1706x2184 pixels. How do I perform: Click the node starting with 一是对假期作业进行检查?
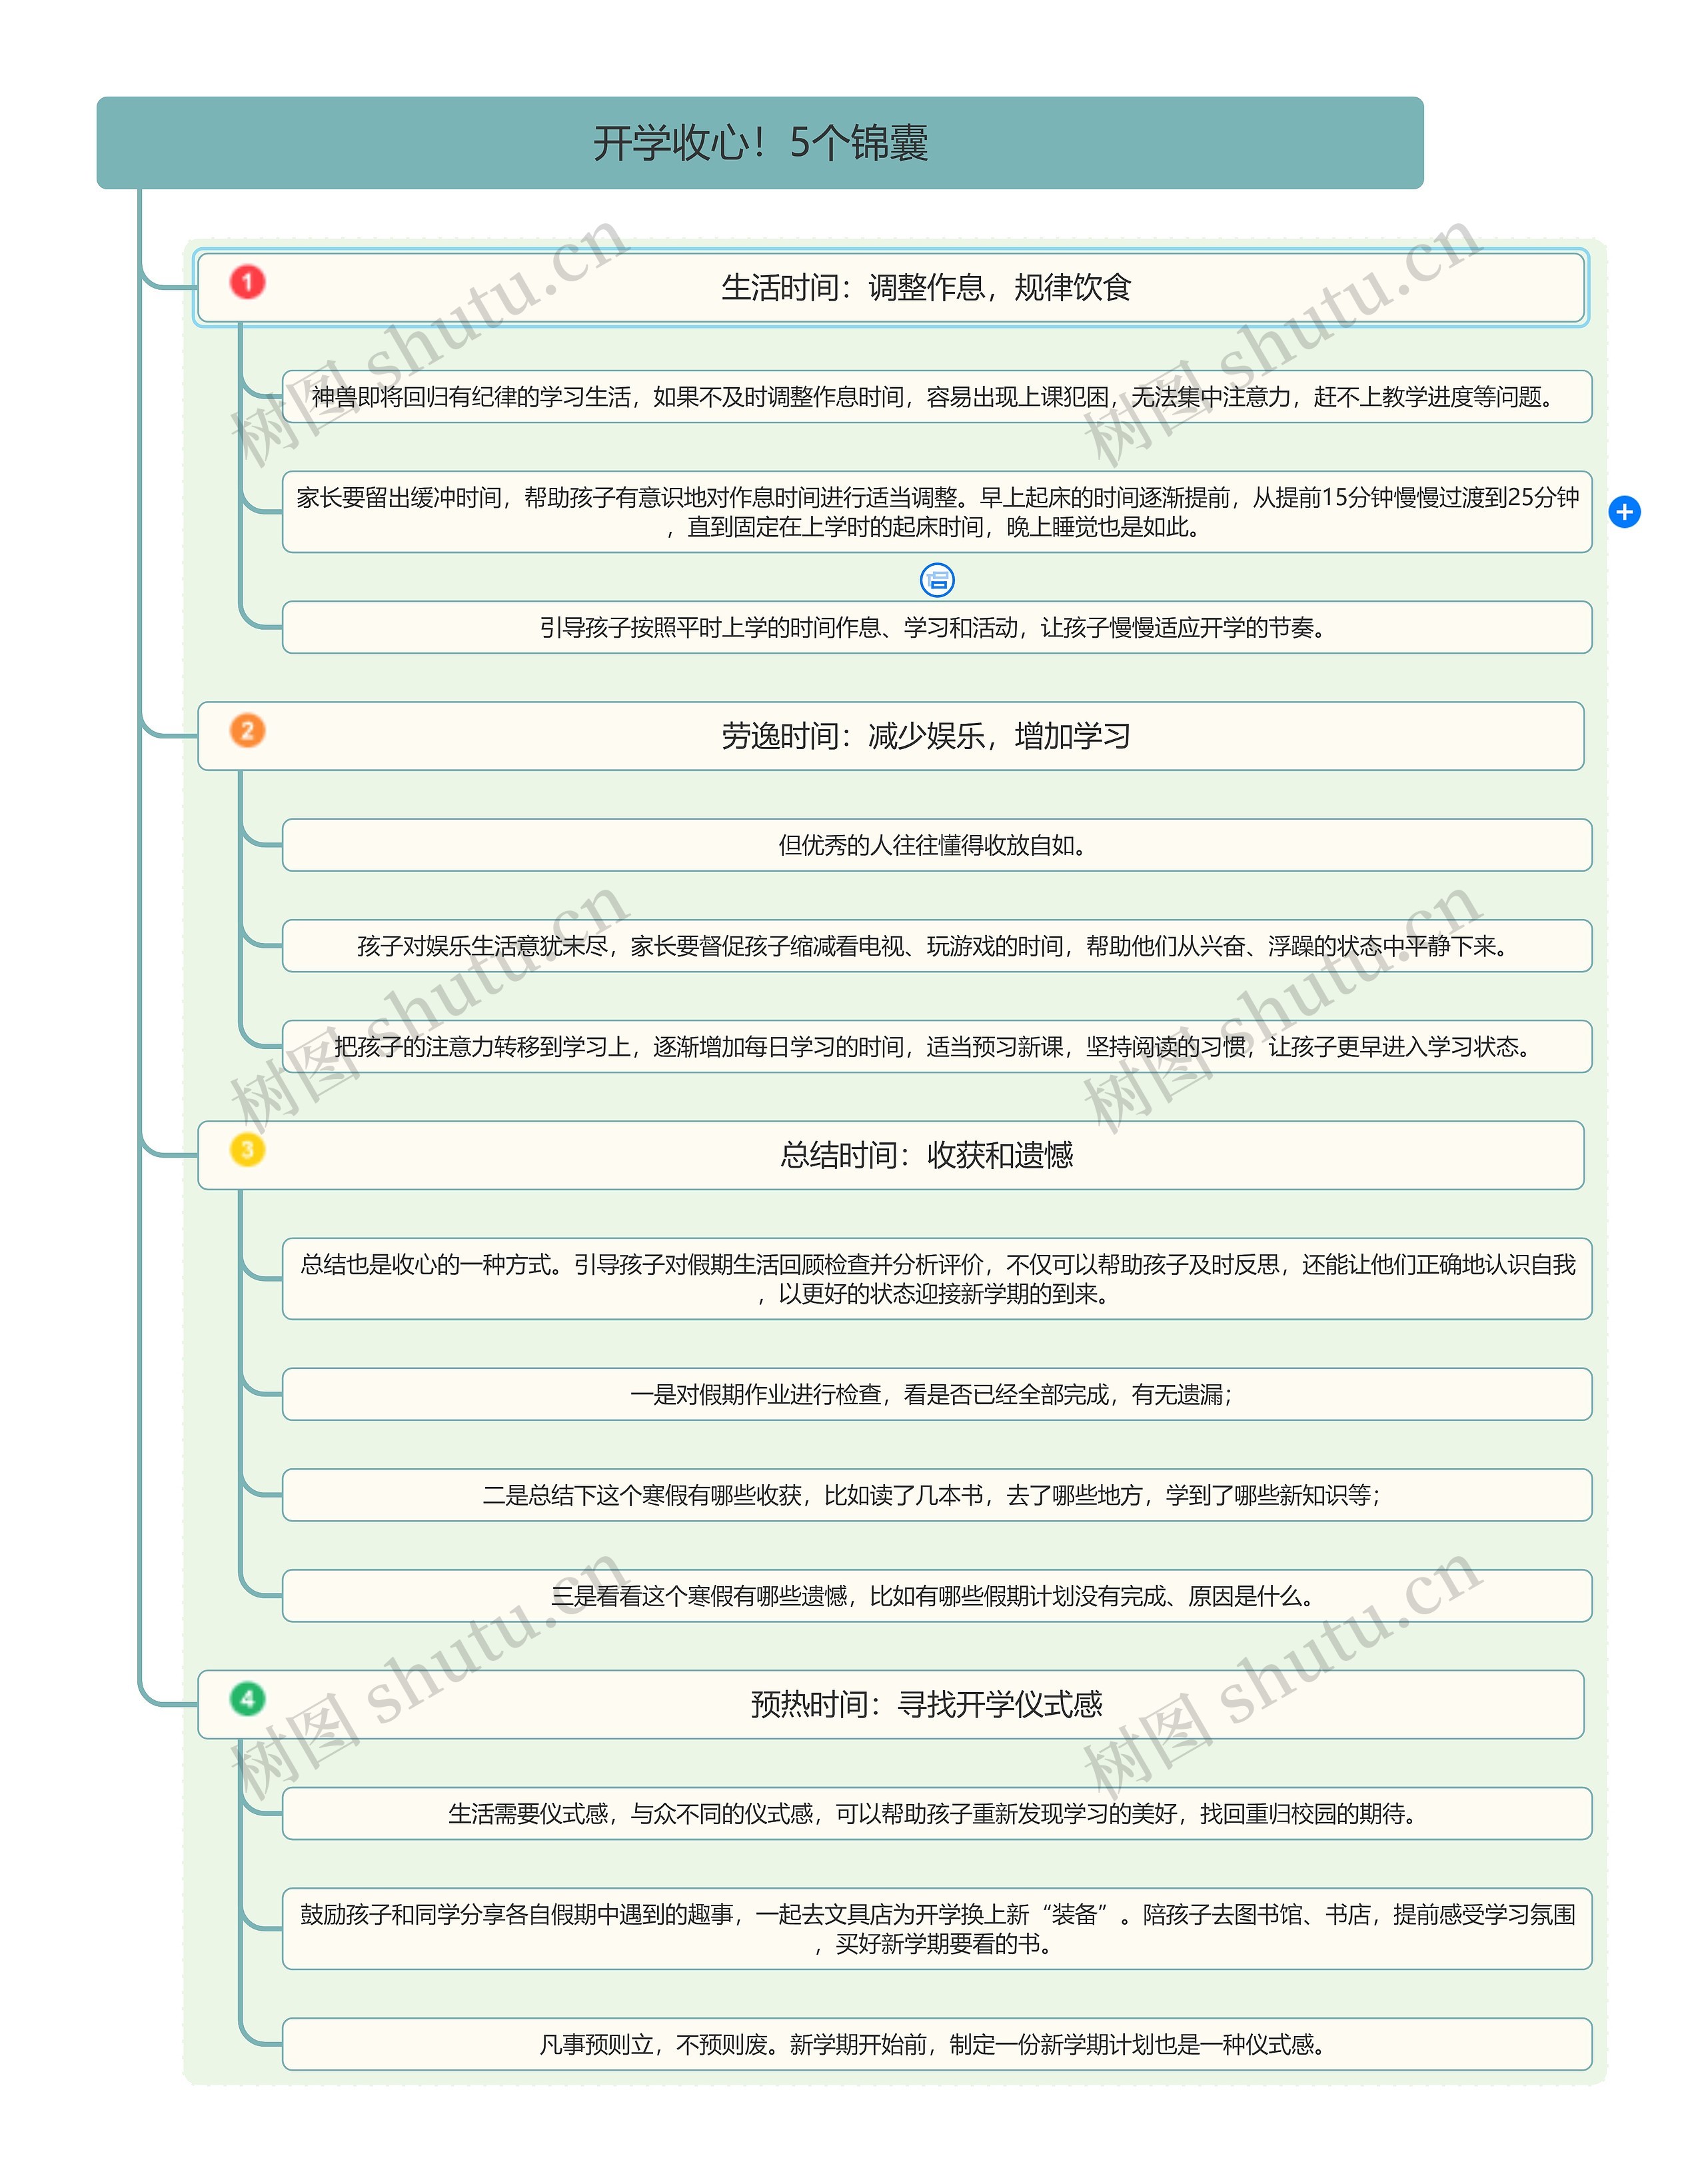tap(937, 1394)
